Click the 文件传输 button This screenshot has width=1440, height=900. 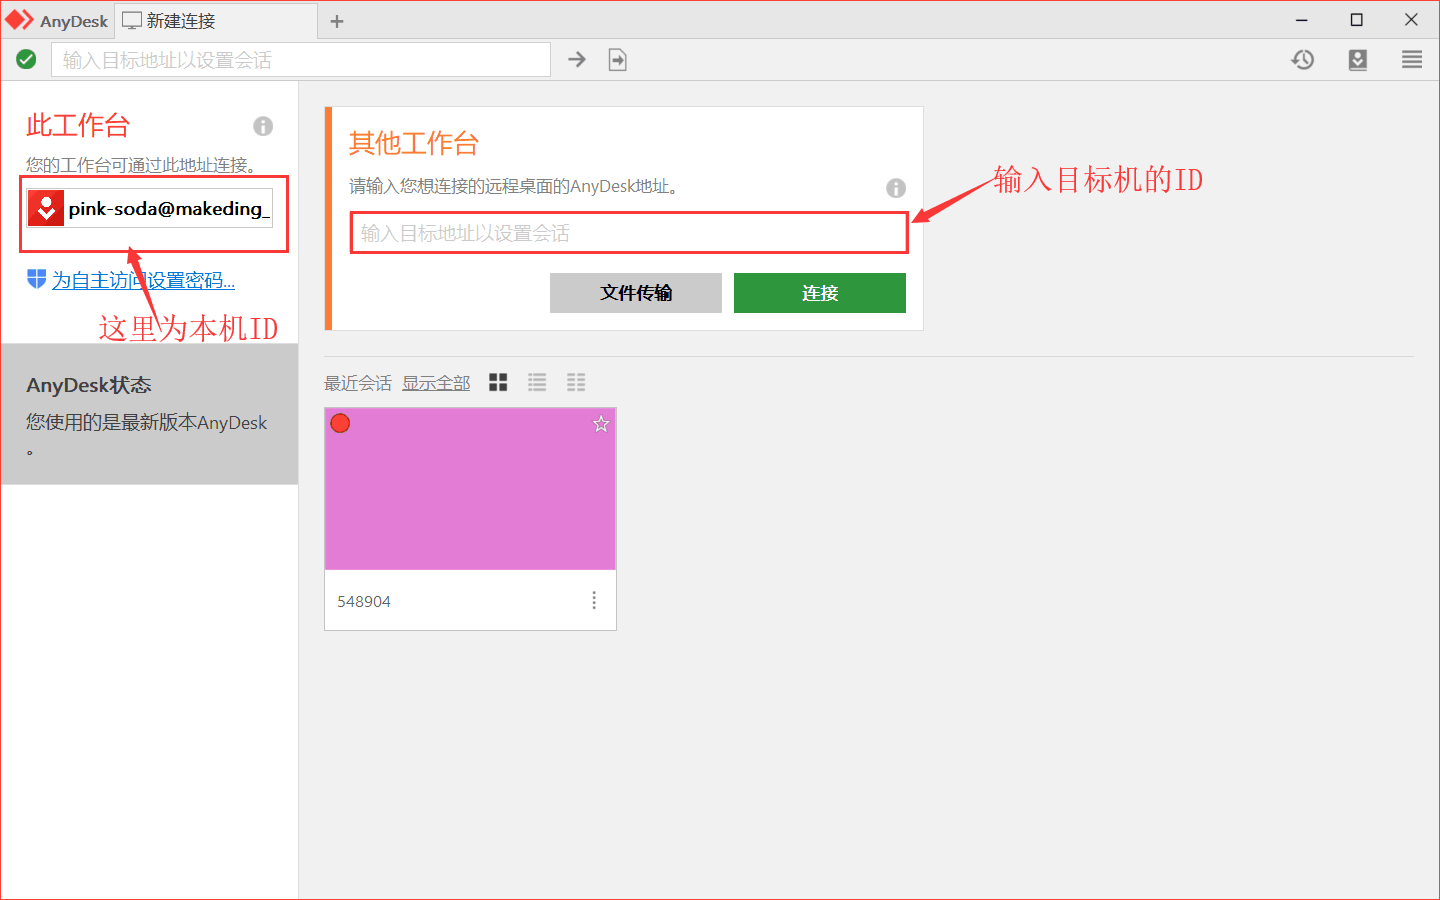(x=635, y=292)
